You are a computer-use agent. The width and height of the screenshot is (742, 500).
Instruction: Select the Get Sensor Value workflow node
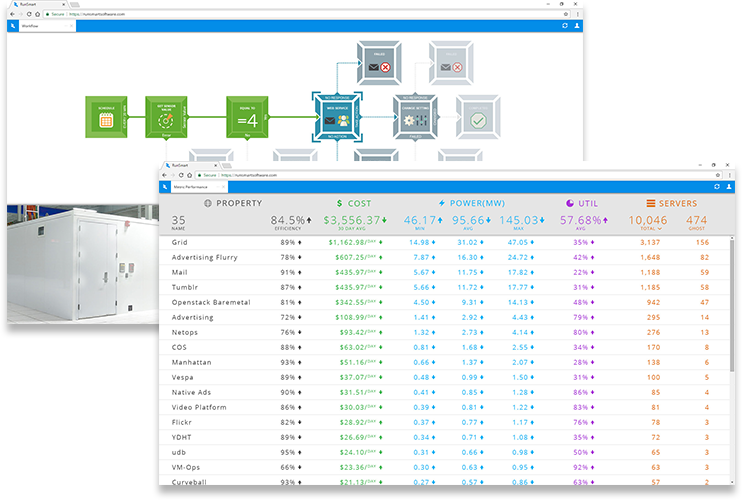pyautogui.click(x=166, y=117)
